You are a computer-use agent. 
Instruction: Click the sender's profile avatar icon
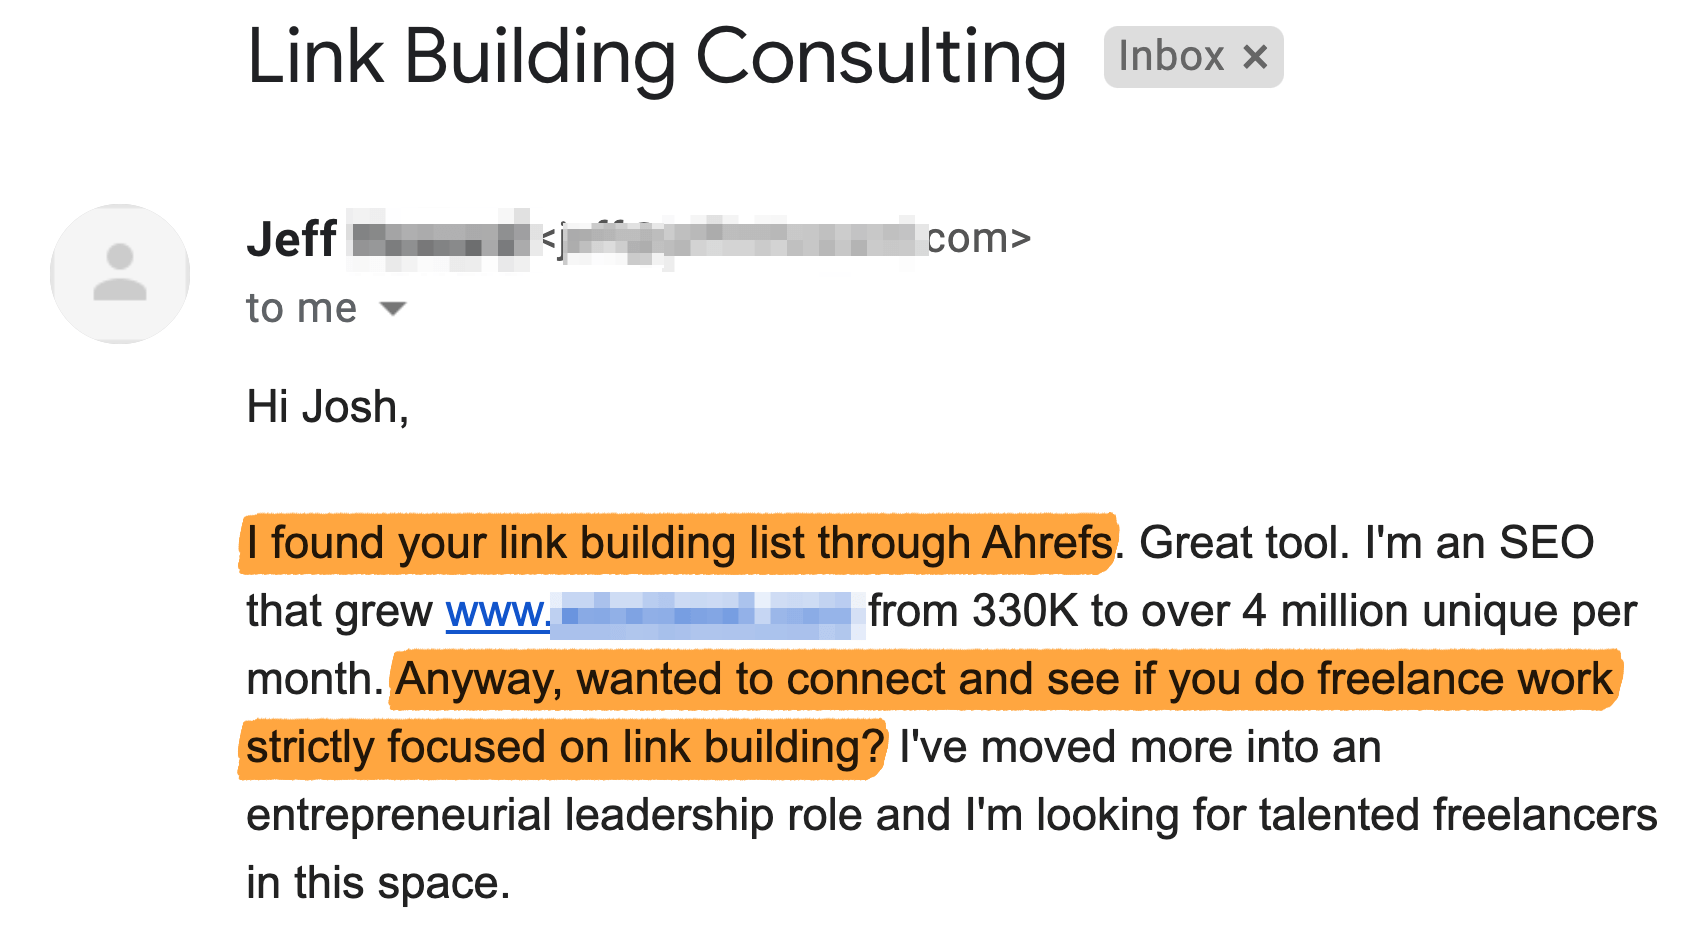click(120, 273)
